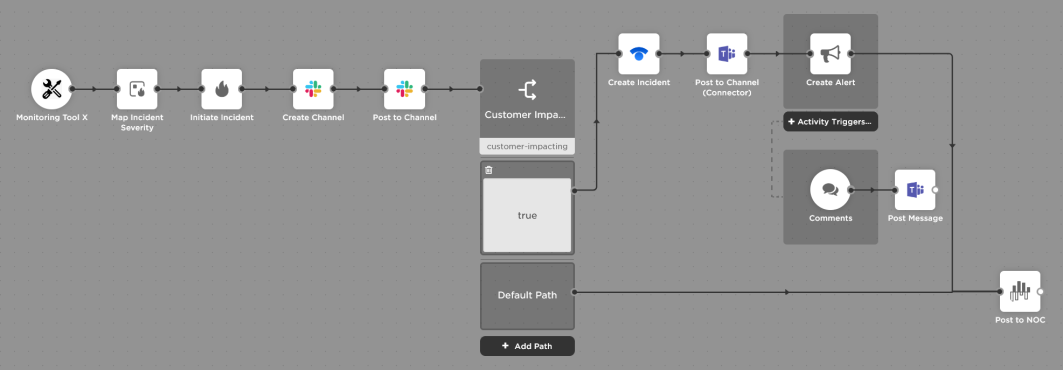Screen dimensions: 1063x370
Task: Click the Create Alert label
Action: [x=830, y=83]
